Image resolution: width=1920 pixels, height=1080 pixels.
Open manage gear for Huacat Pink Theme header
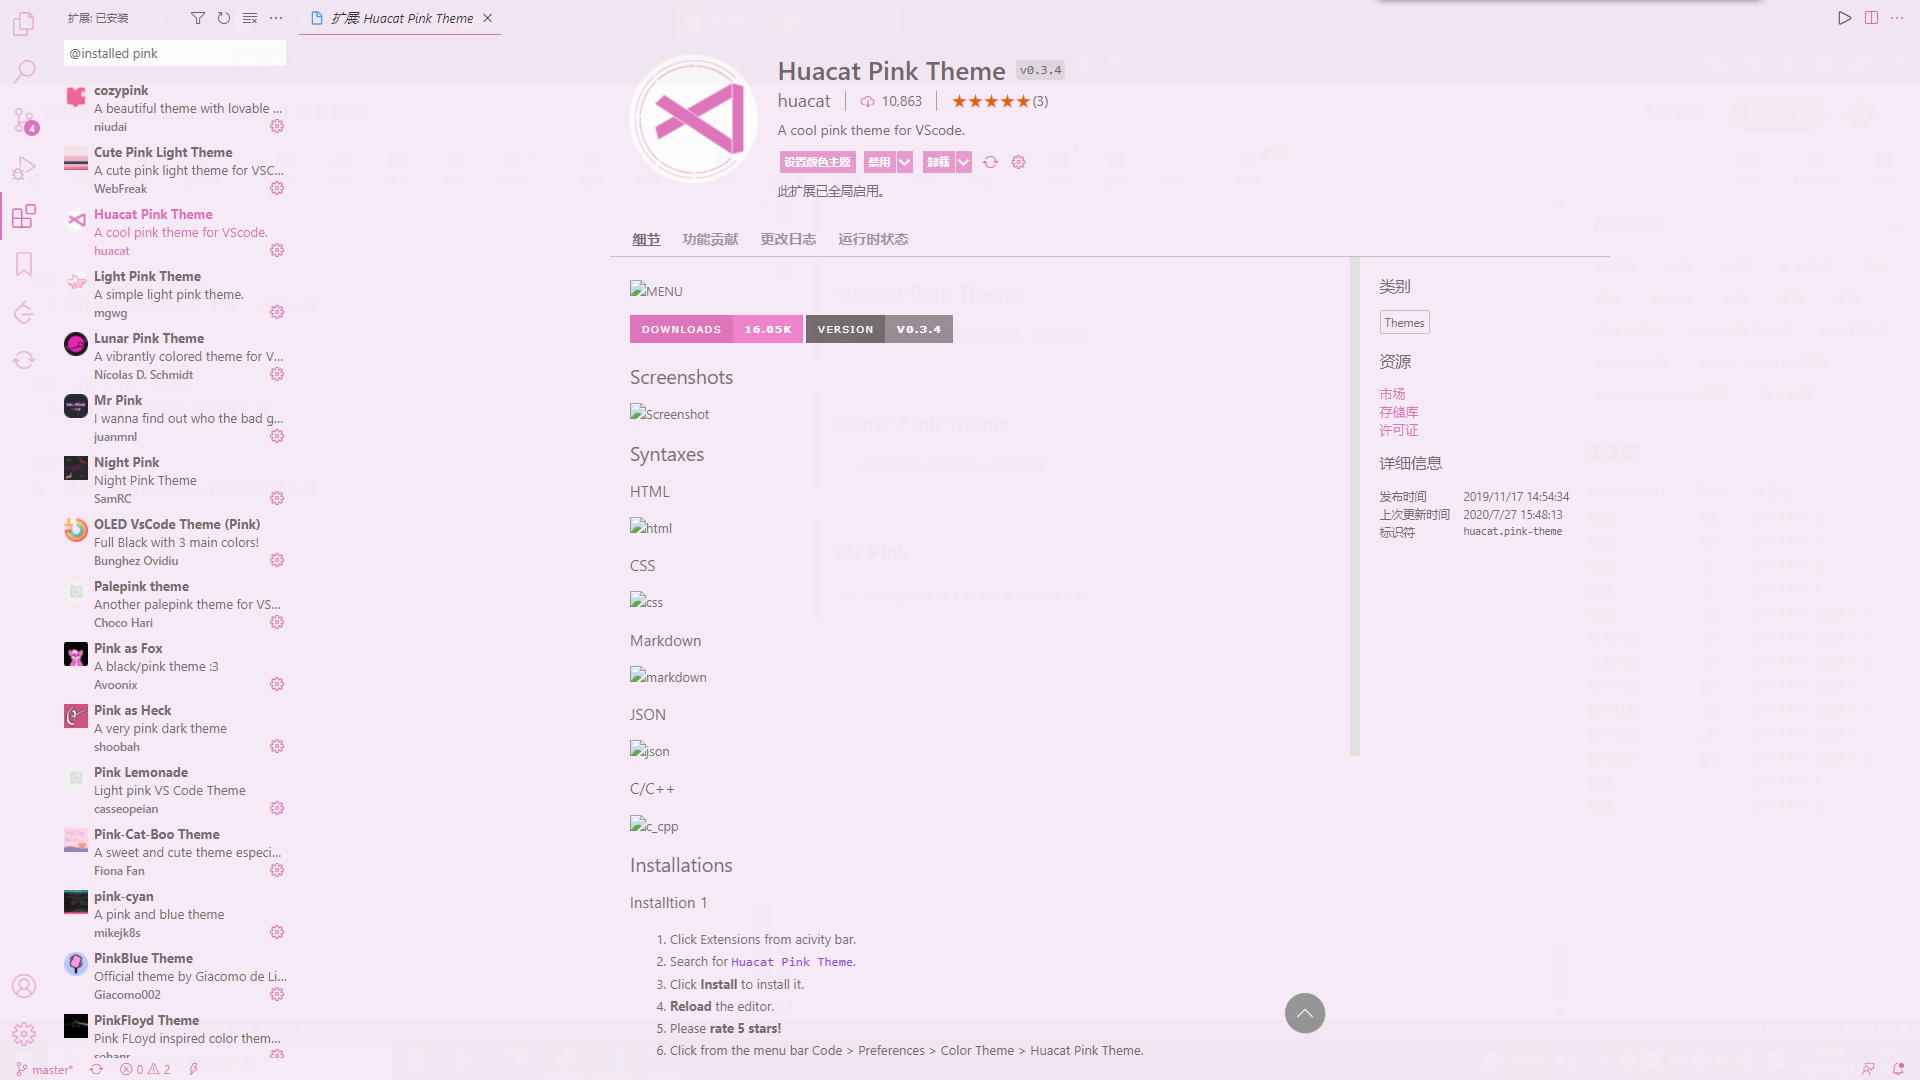1018,162
